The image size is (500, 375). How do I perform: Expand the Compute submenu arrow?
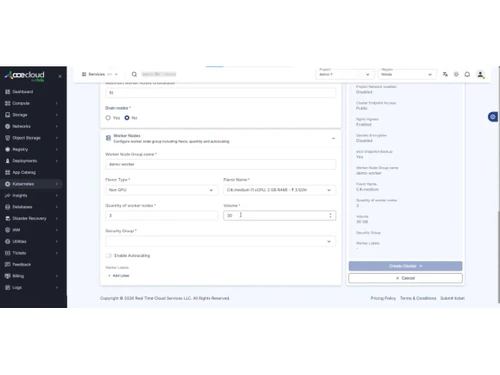click(57, 103)
